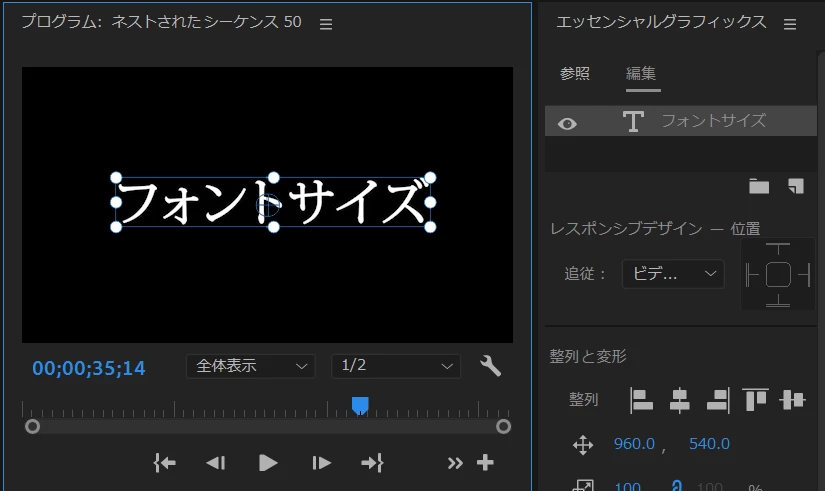Align the layer to vertical center

click(x=792, y=400)
